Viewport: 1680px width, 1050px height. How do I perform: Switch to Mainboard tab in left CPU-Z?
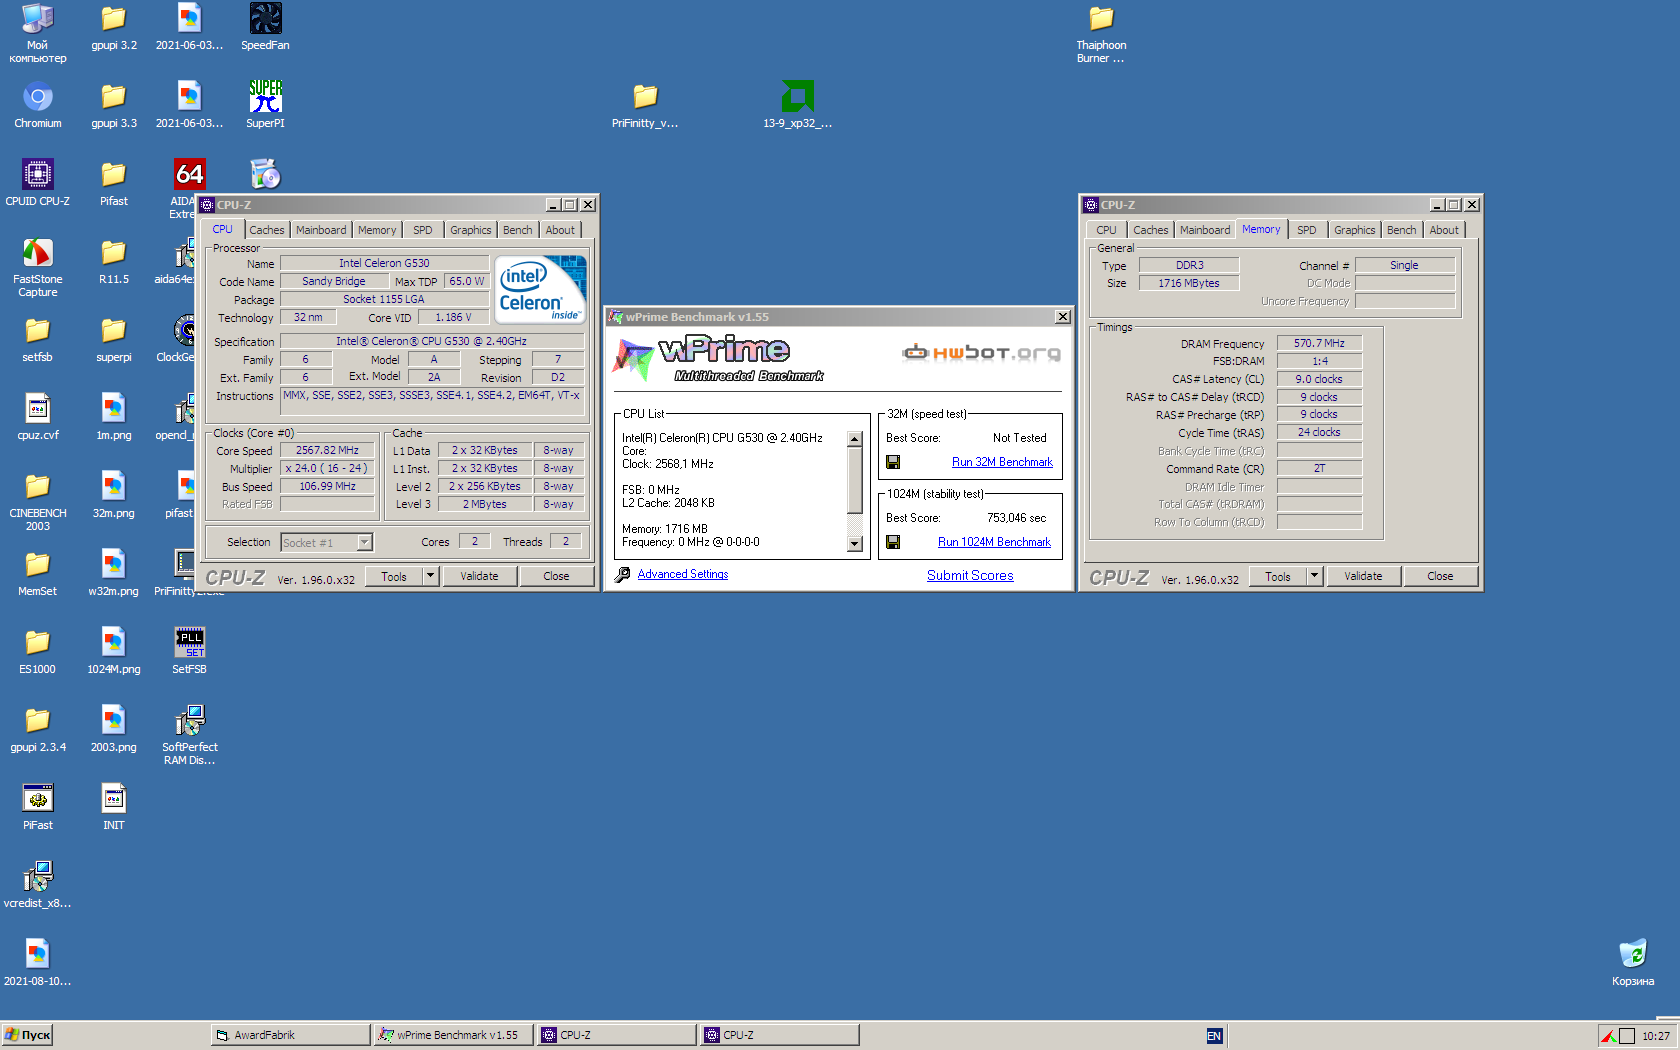tap(321, 230)
